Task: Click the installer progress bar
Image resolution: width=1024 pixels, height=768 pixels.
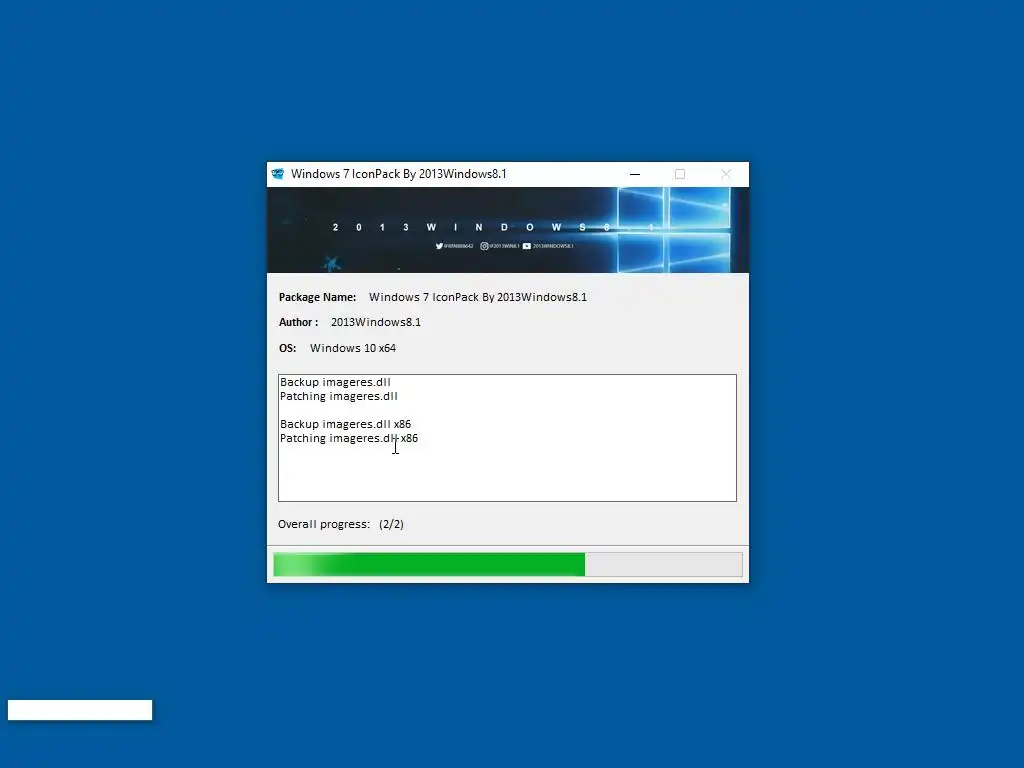Action: (x=507, y=564)
